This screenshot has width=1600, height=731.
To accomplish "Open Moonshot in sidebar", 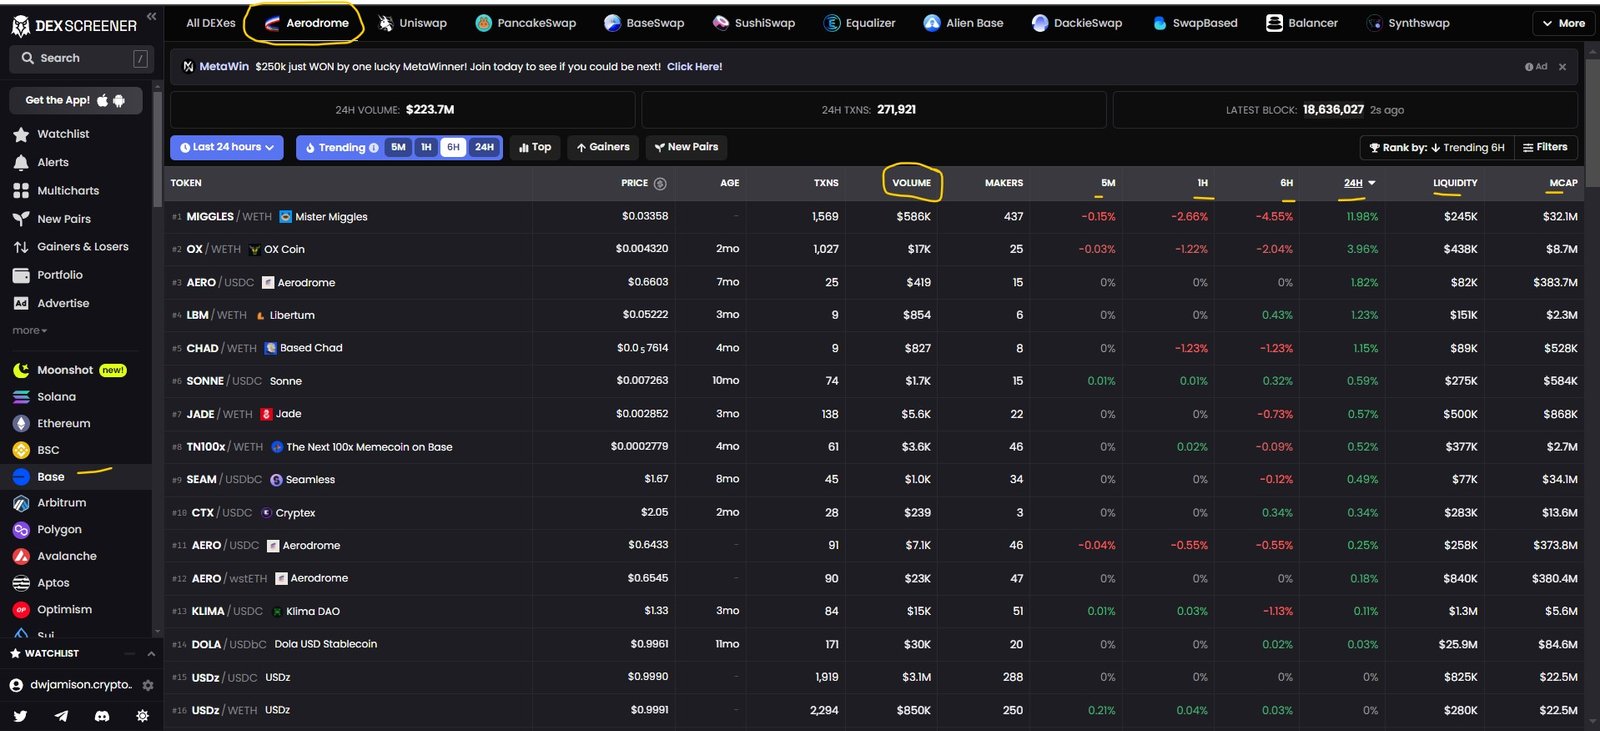I will point(65,370).
